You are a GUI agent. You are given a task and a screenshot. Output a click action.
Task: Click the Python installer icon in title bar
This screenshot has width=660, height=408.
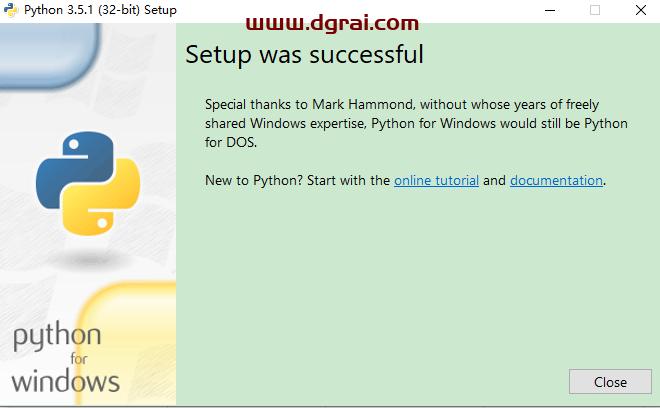(10, 10)
